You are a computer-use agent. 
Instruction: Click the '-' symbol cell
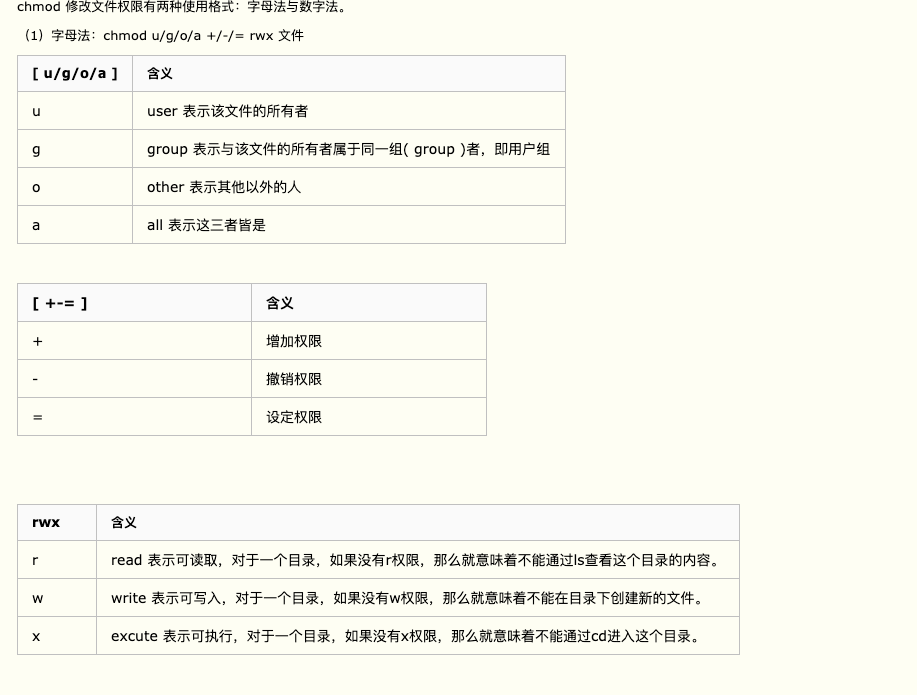tap(135, 379)
